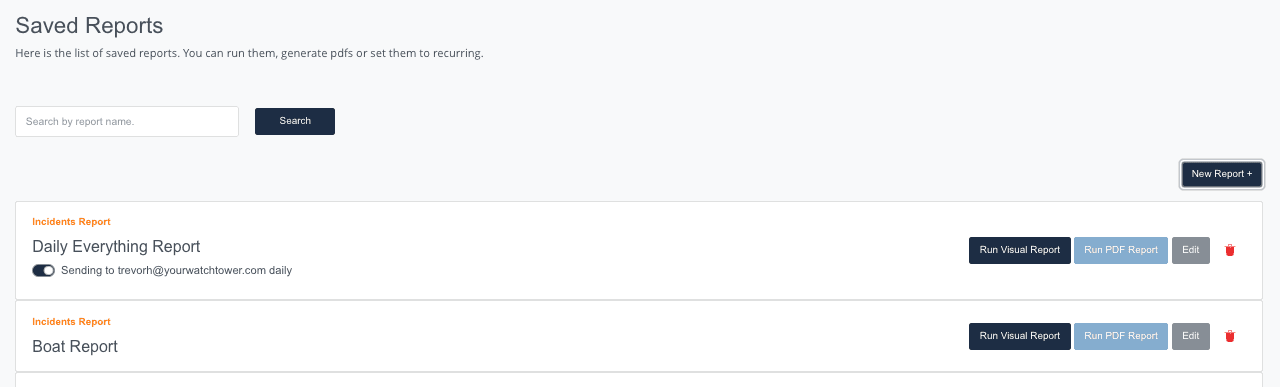
Task: Edit the Daily Everything Report
Action: pyautogui.click(x=1191, y=250)
